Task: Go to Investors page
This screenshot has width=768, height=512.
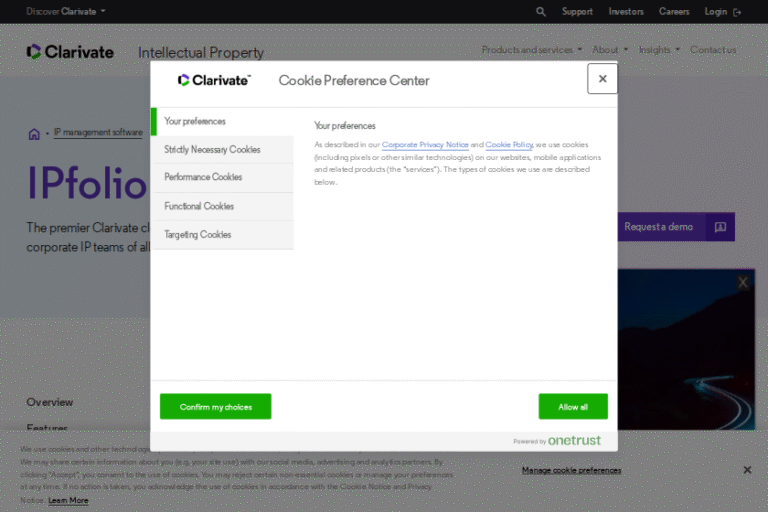Action: pos(626,11)
